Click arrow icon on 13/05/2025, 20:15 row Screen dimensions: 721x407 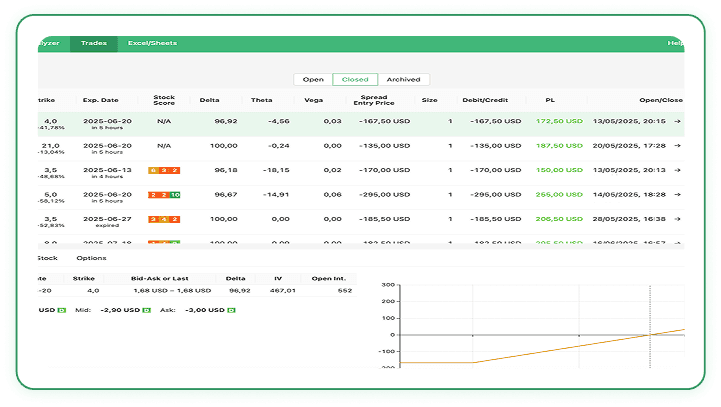tap(677, 121)
